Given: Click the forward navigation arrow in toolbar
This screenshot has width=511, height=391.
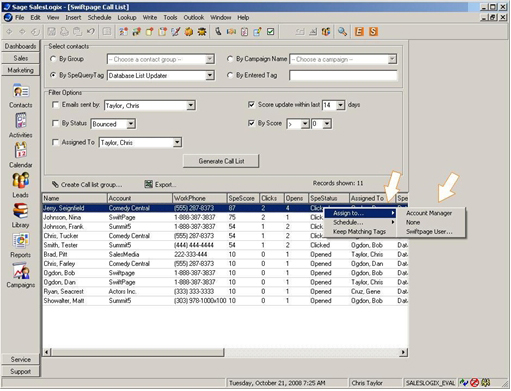Looking at the screenshot, I should tap(22, 32).
